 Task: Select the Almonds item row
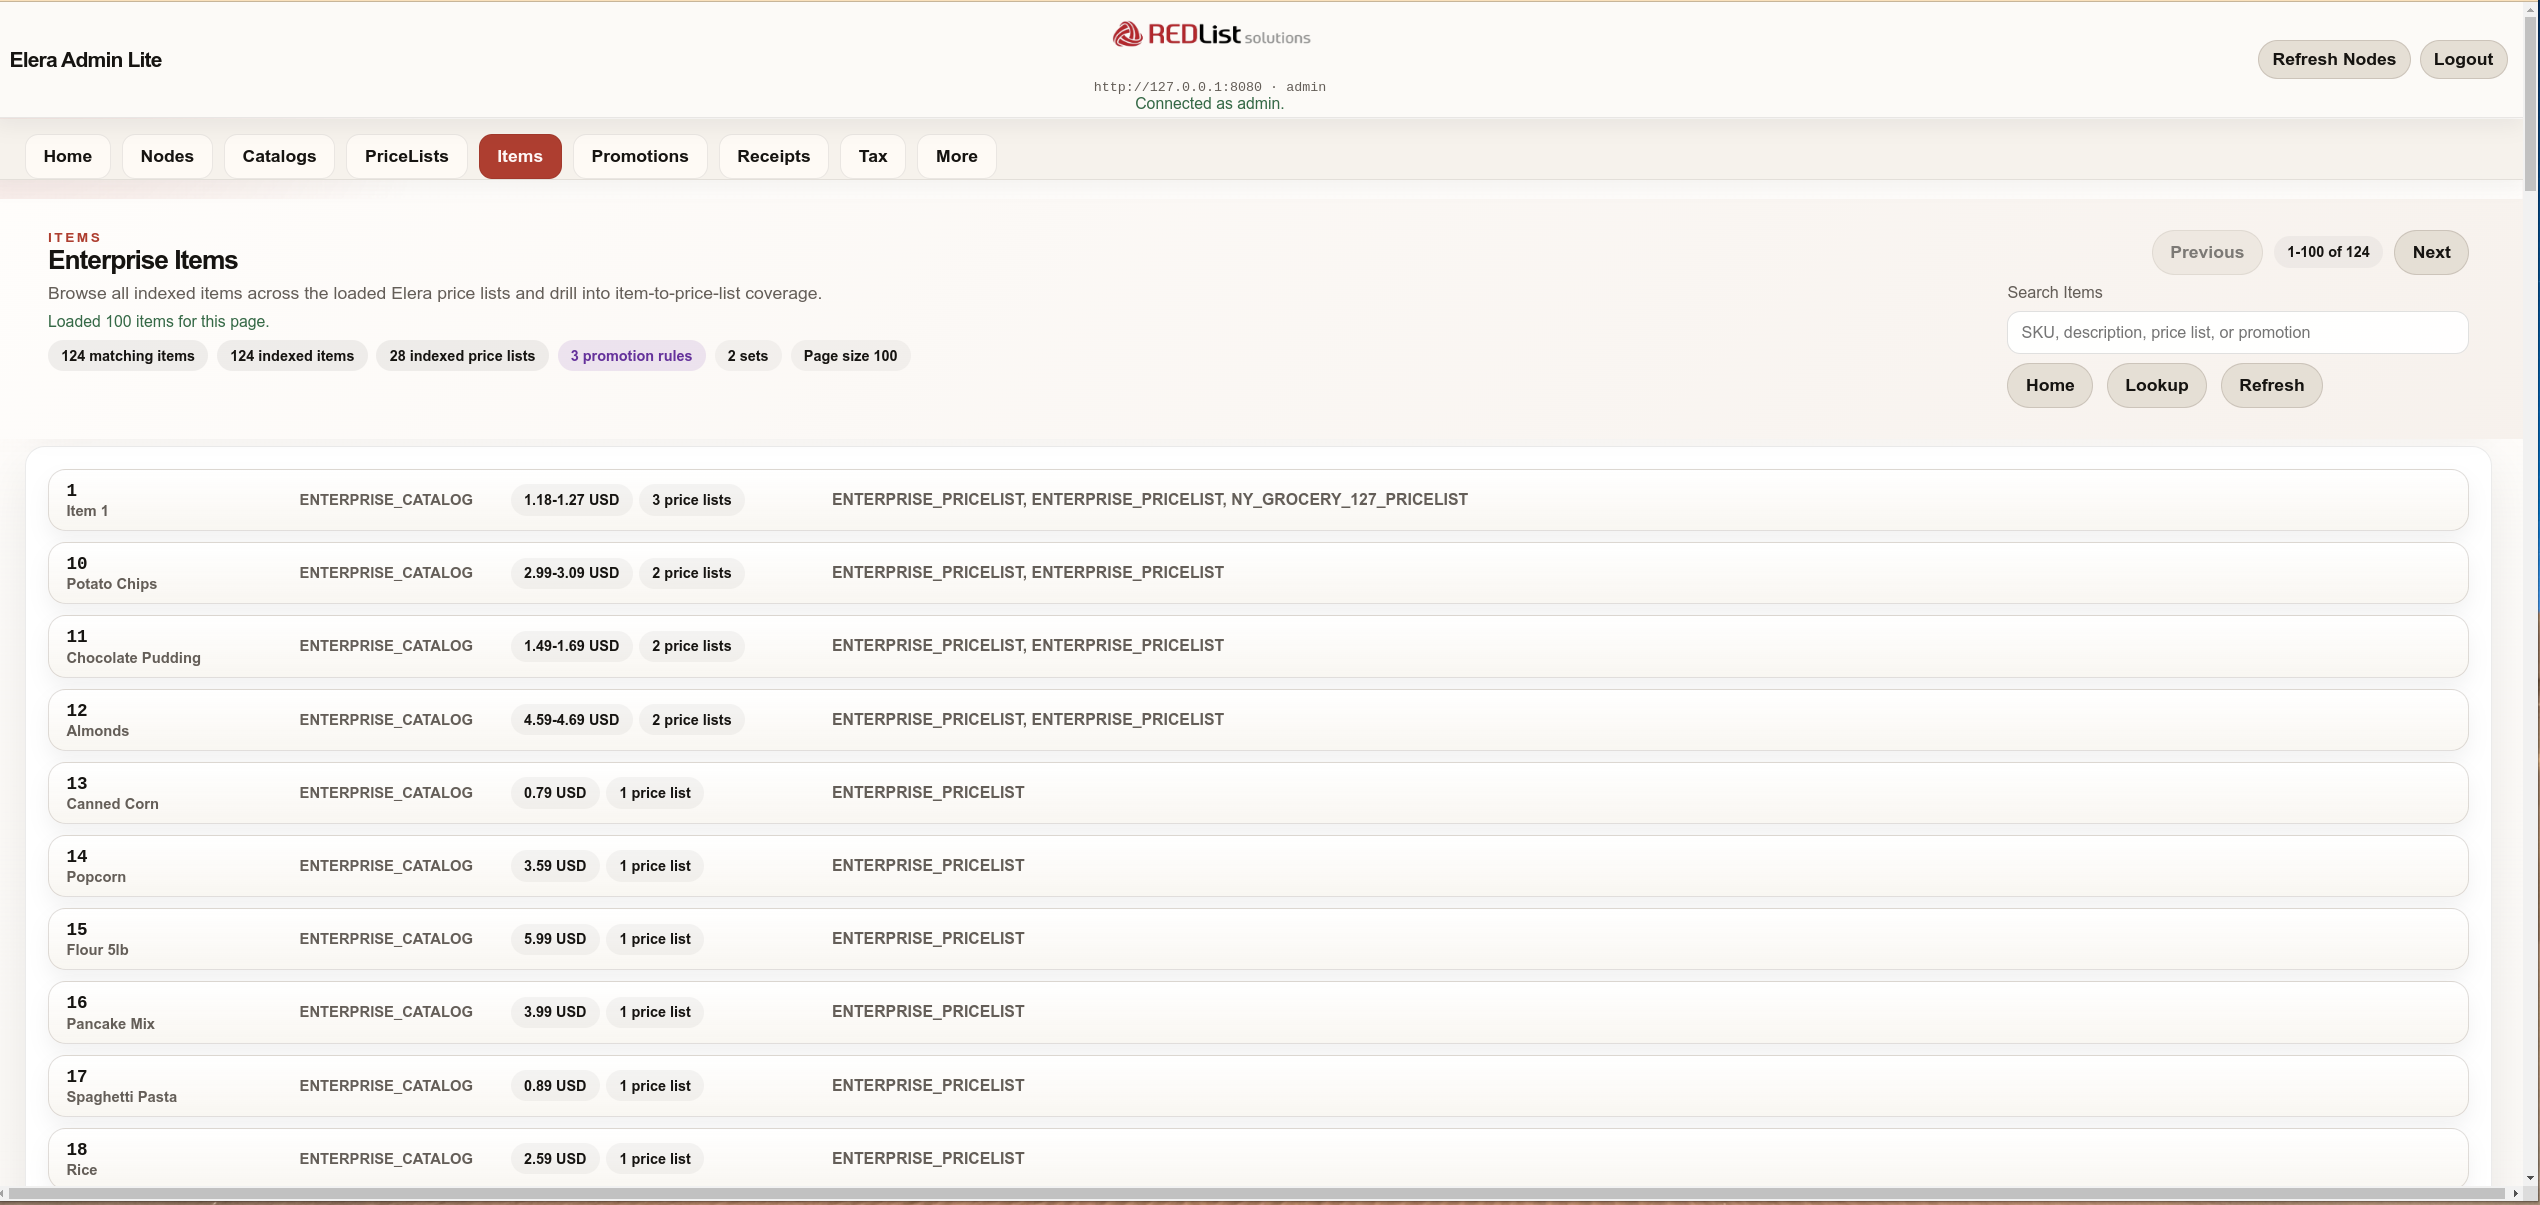click(1258, 720)
